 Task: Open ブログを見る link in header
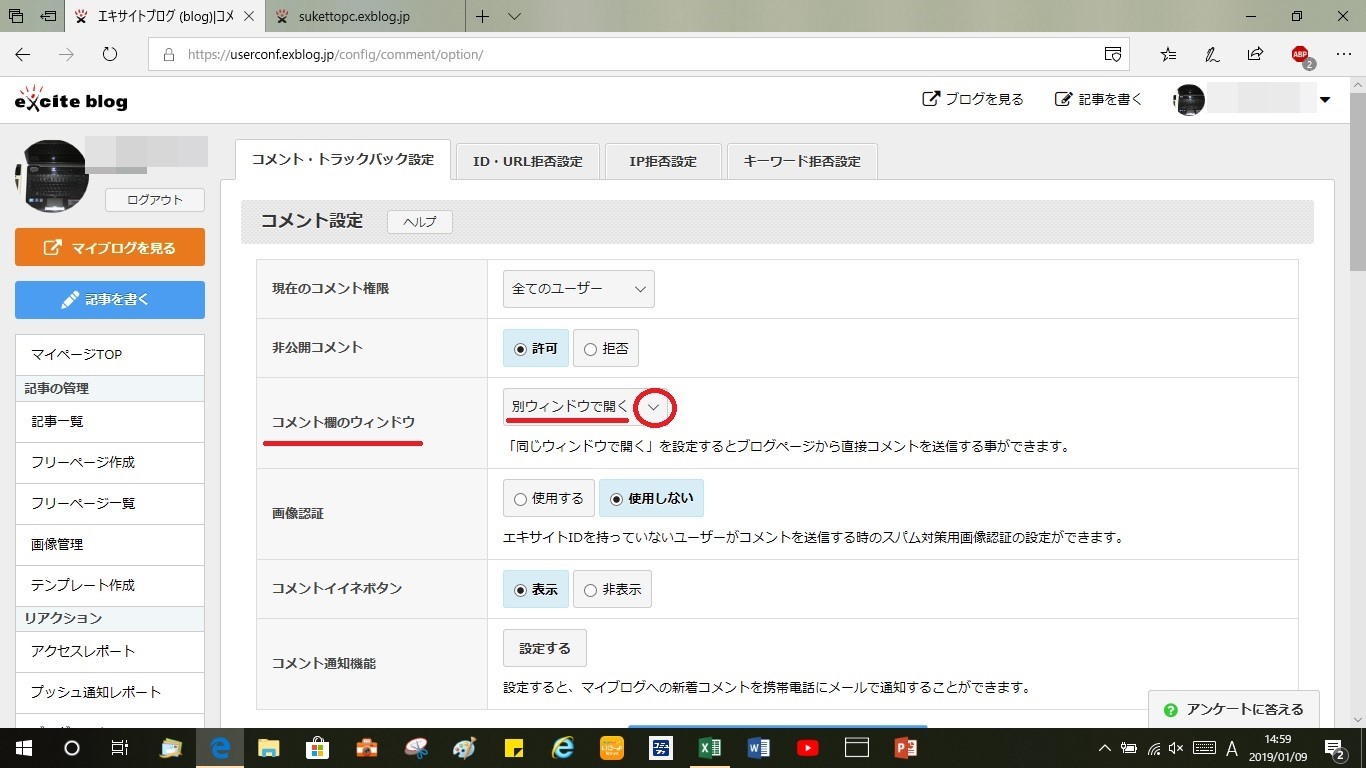[973, 99]
